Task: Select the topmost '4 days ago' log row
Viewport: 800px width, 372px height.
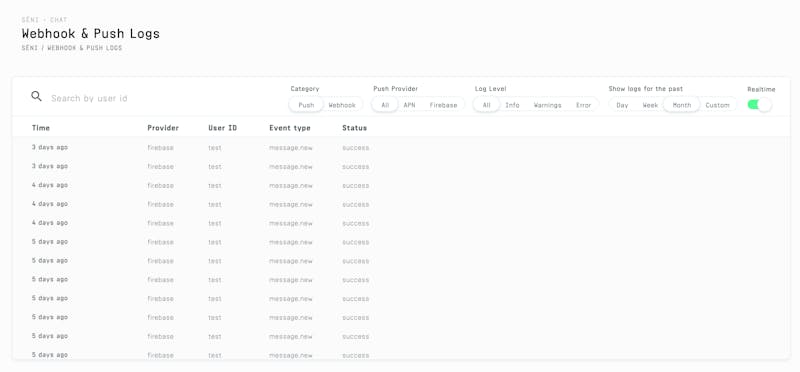Action: (401, 185)
